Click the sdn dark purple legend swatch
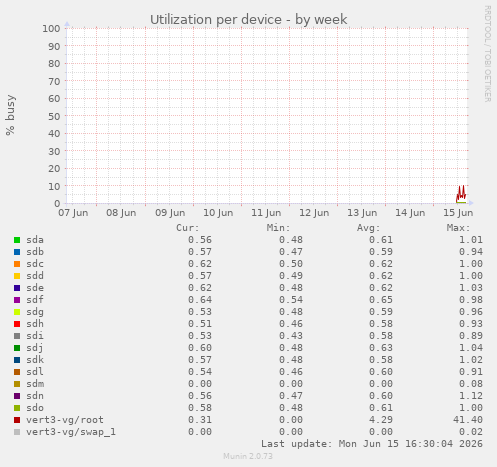 tap(17, 396)
